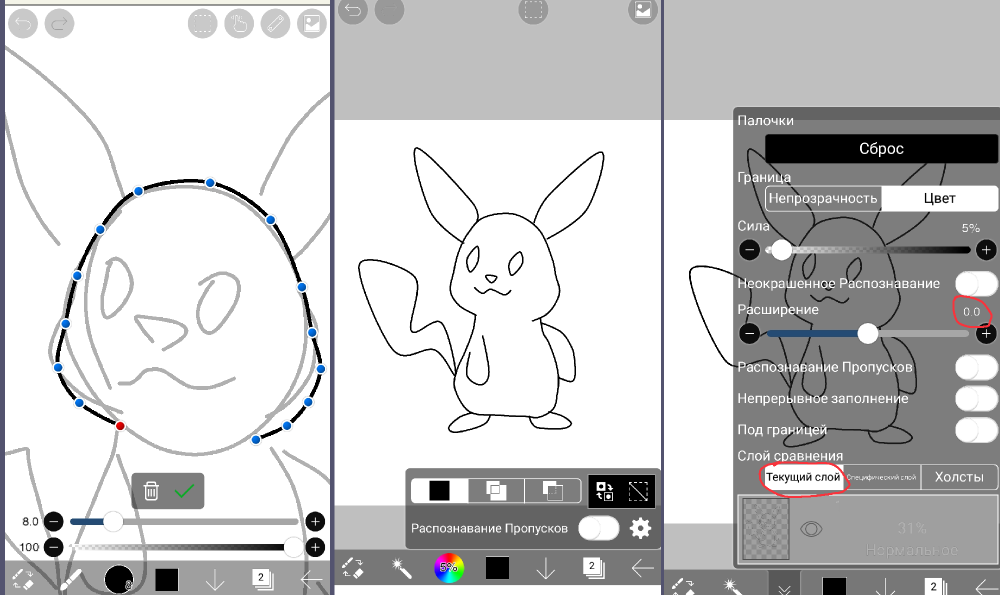Decrease Расширение with the minus button
The width and height of the screenshot is (1000, 595).
[750, 334]
